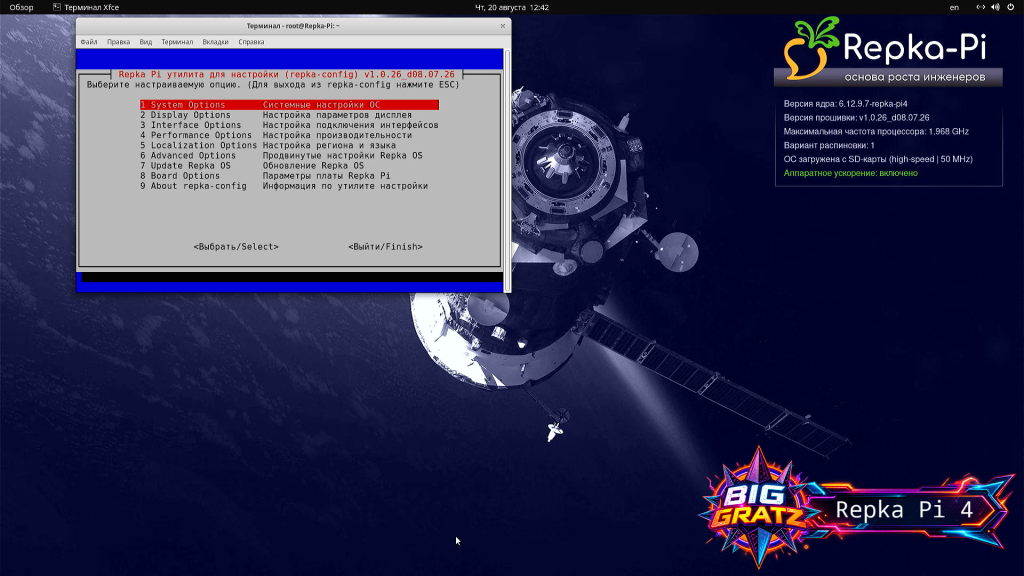Open the Обзор activities overview
This screenshot has width=1024, height=576.
click(22, 7)
